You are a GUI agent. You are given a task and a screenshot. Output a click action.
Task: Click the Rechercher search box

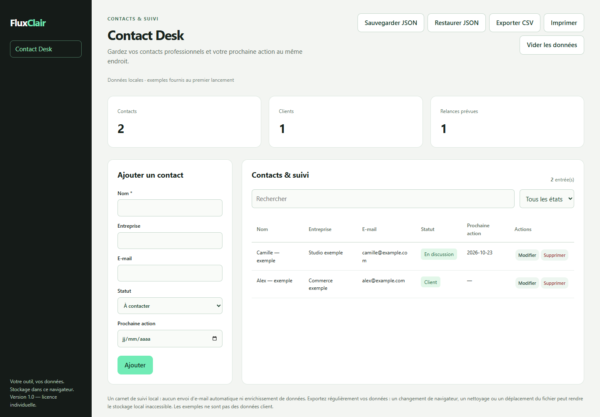click(383, 199)
